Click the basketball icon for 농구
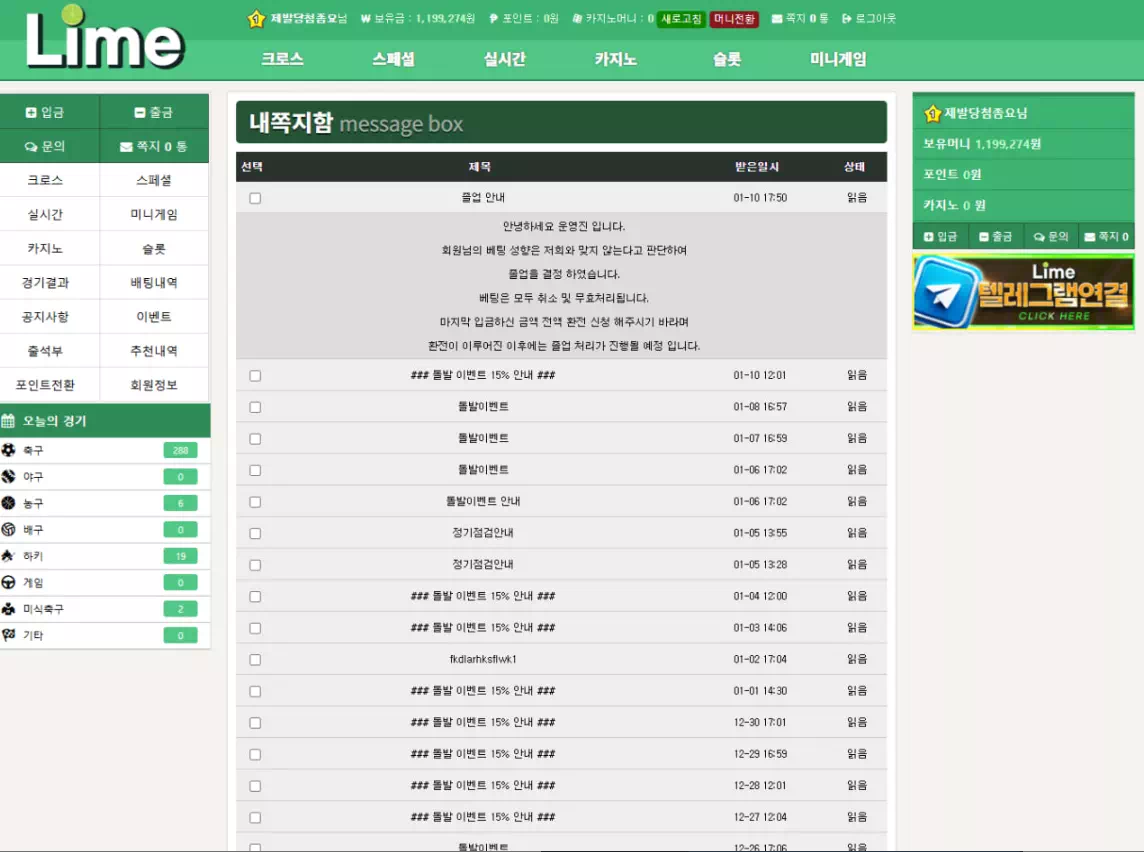 tap(9, 503)
